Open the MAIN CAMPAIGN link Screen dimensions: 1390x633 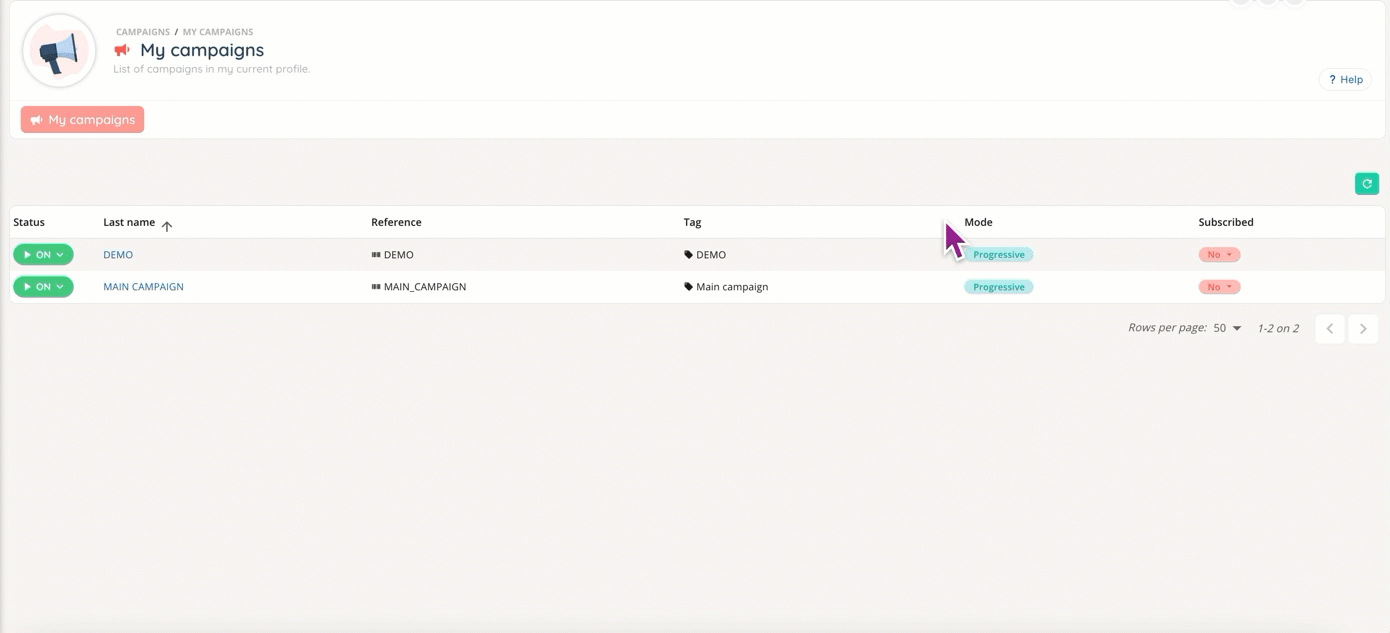tap(143, 287)
